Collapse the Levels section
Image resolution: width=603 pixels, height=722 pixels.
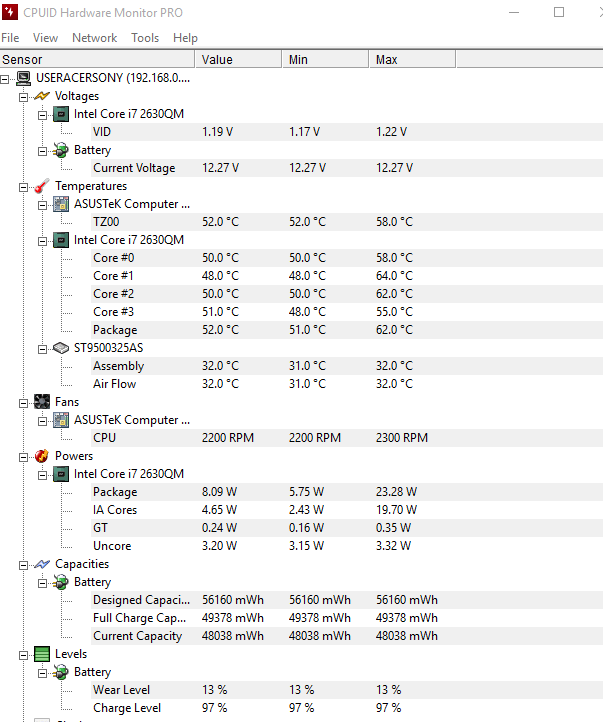[23, 655]
